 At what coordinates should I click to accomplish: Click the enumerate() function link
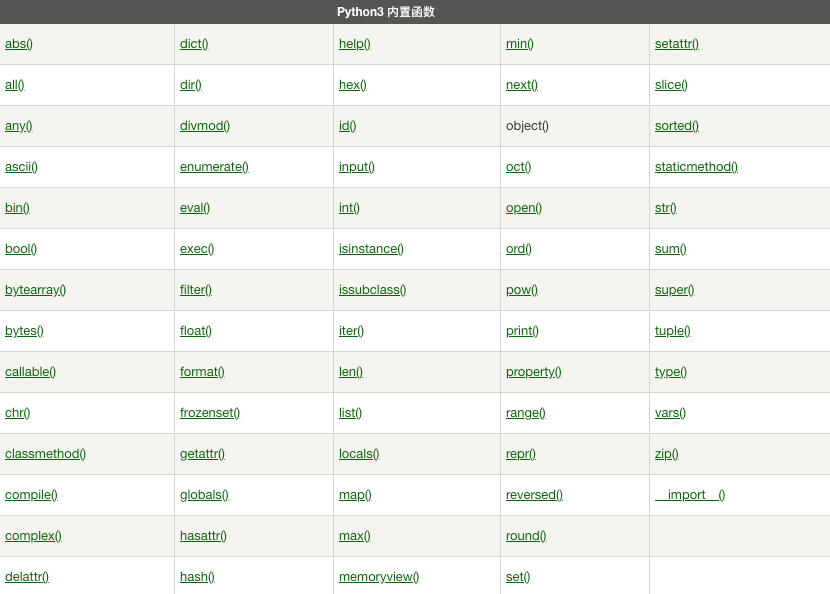pos(214,167)
